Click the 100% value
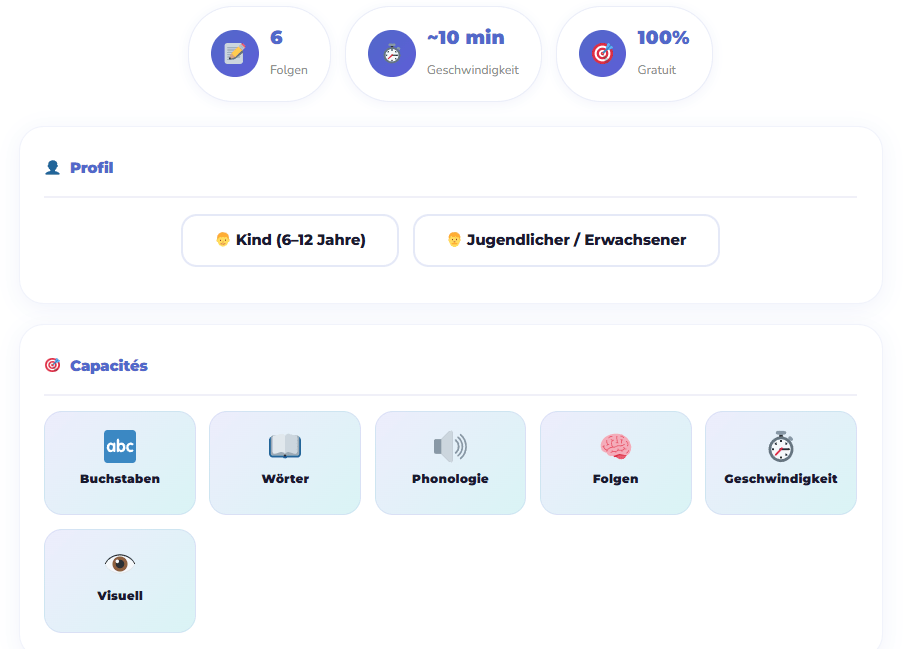This screenshot has height=649, width=907. 663,38
